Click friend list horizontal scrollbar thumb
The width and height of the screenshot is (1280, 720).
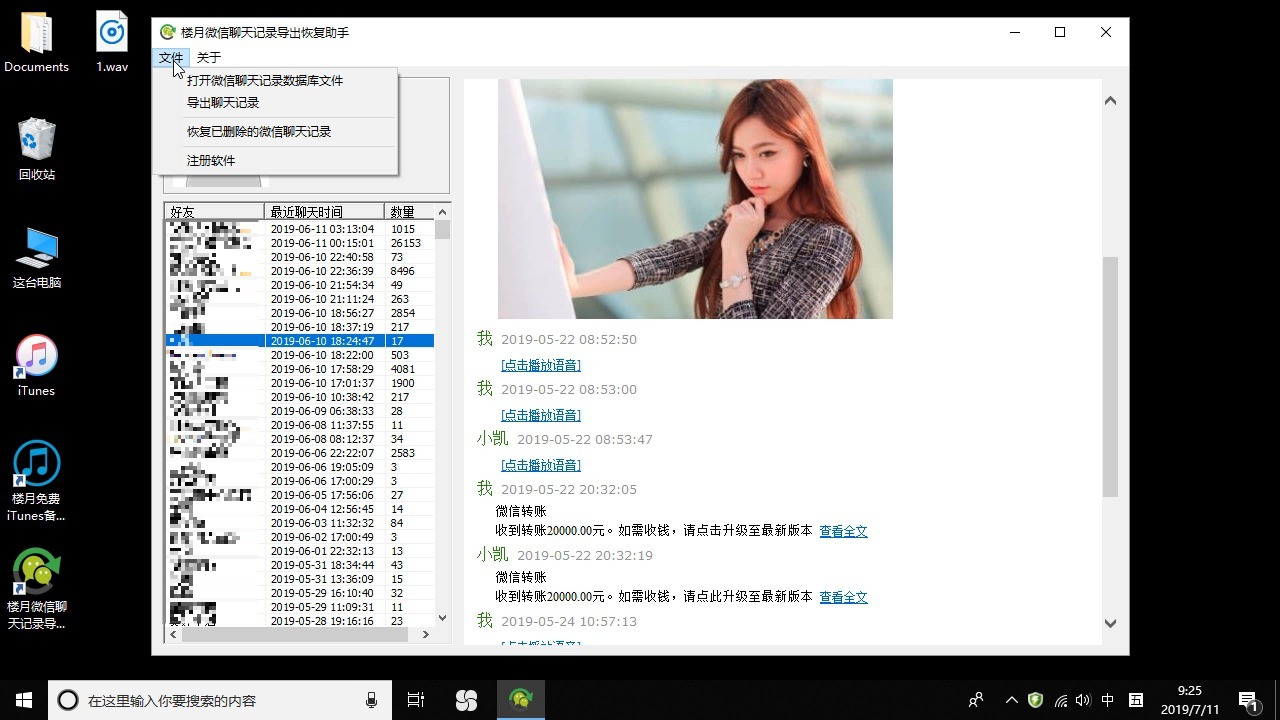coord(294,634)
